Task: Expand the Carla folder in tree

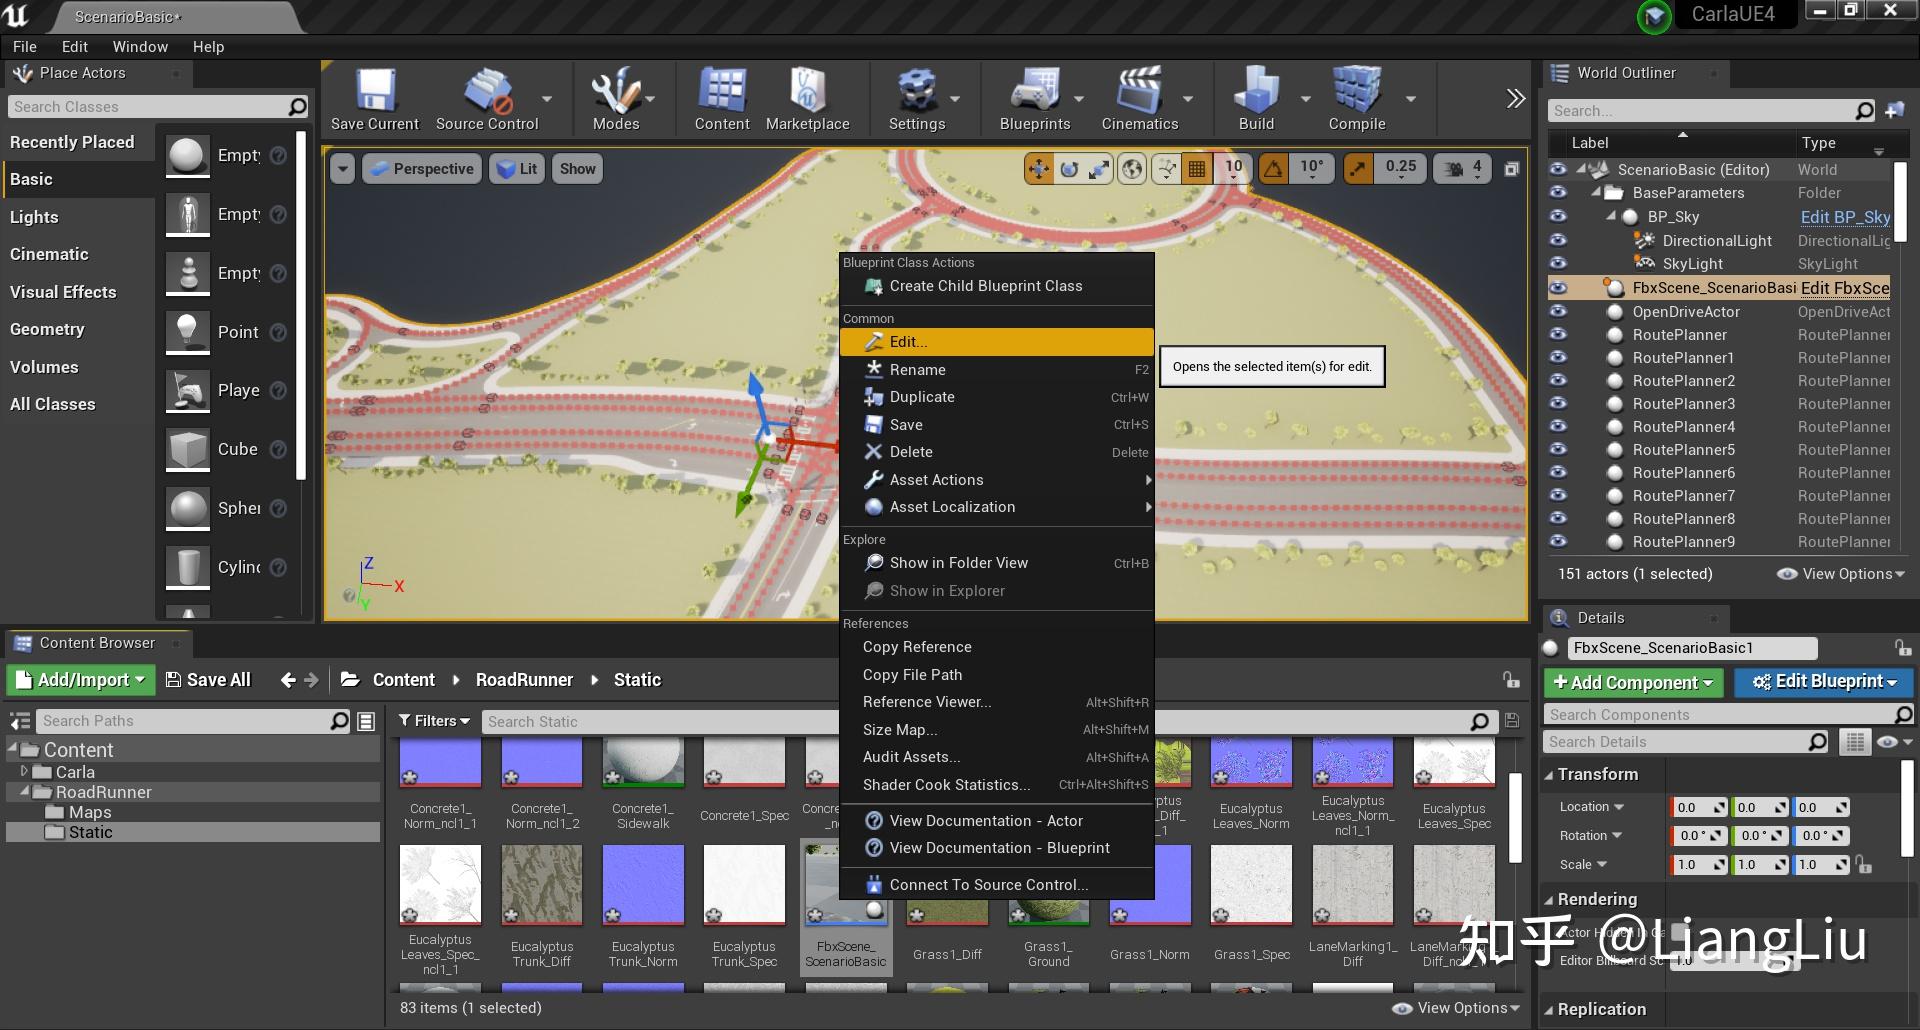Action: click(x=25, y=772)
